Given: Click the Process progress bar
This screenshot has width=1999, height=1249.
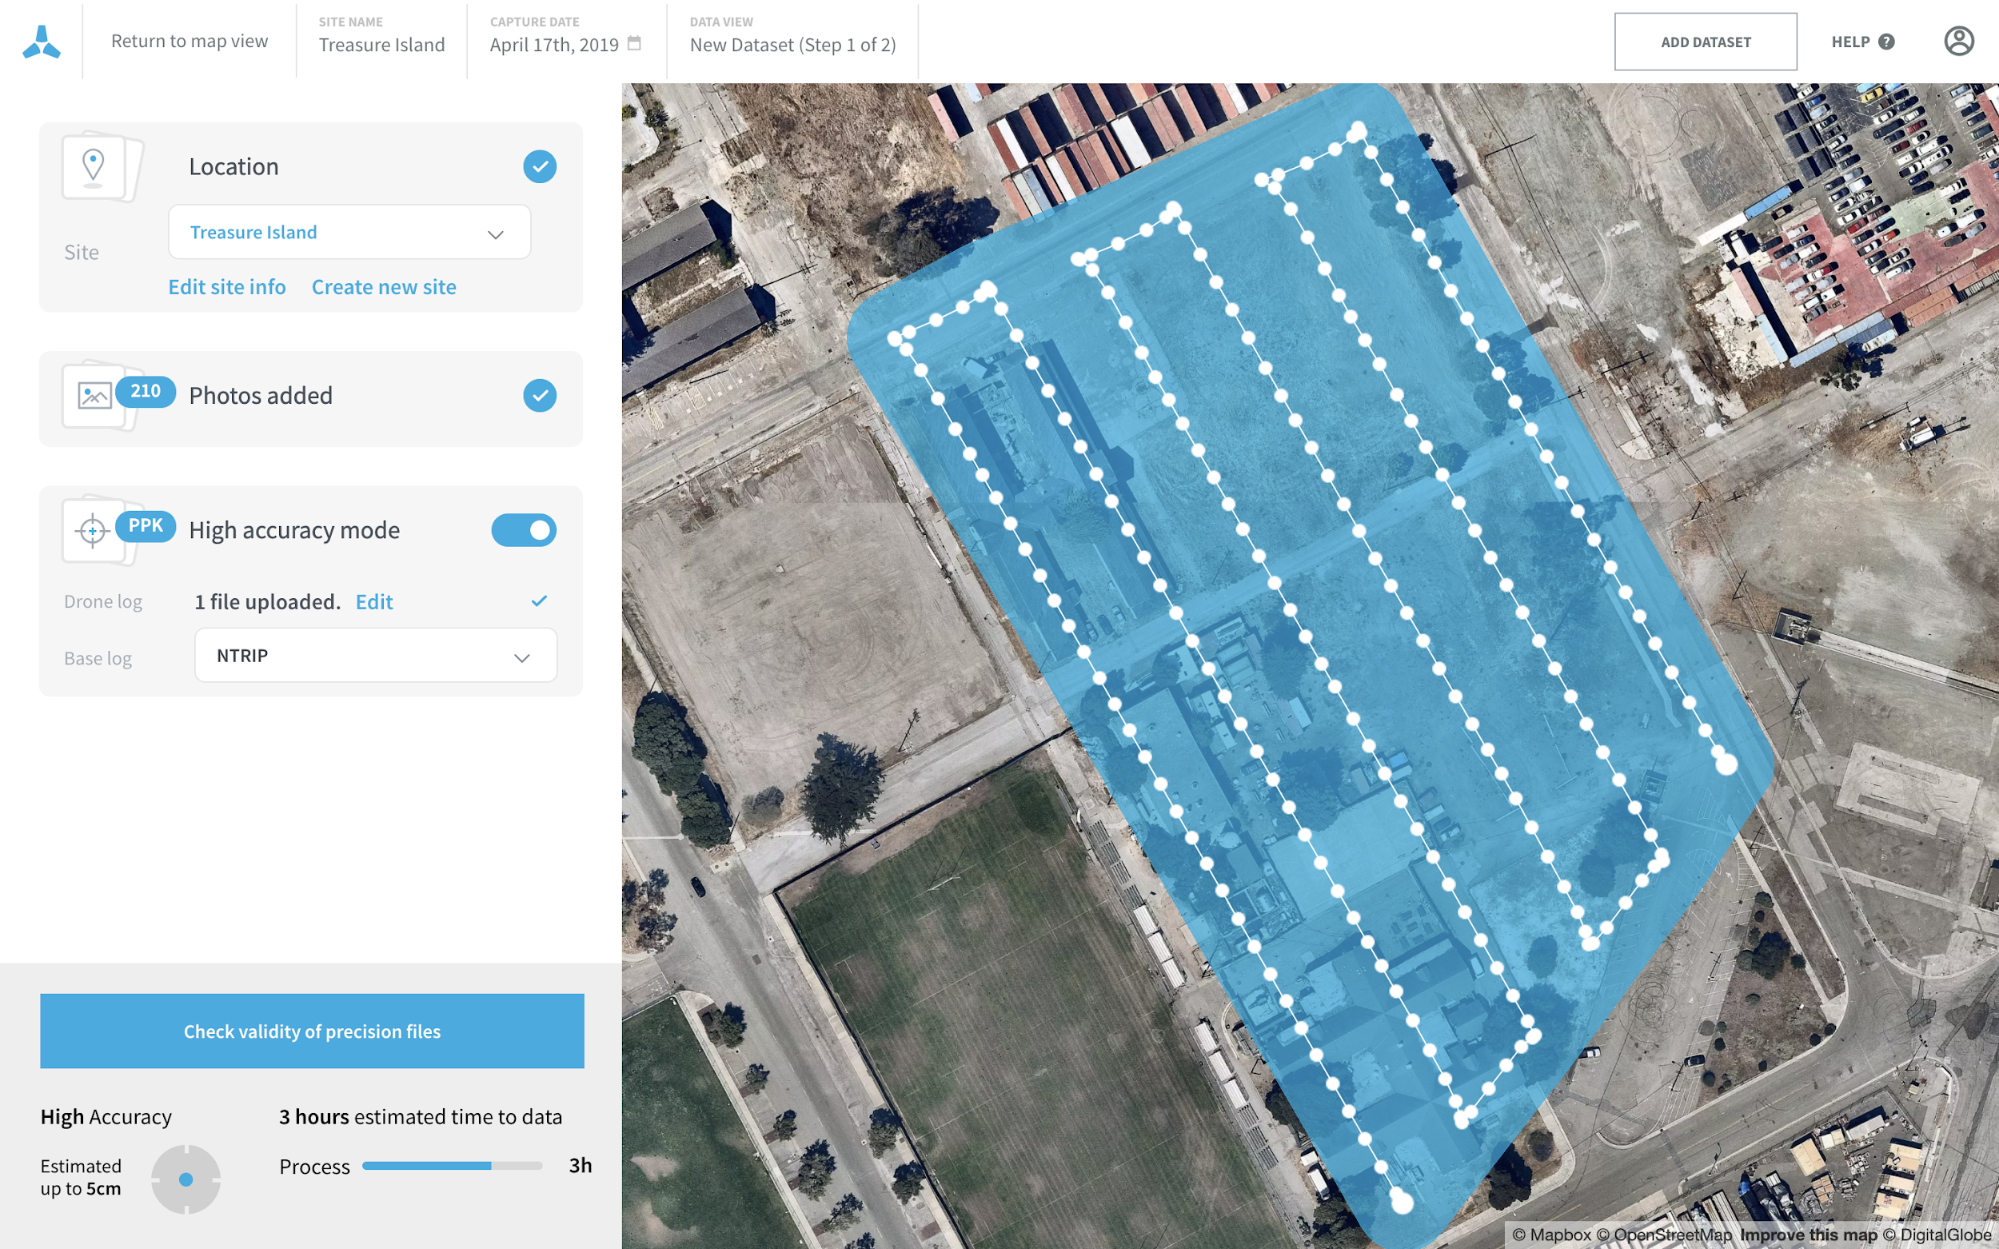Looking at the screenshot, I should click(452, 1166).
